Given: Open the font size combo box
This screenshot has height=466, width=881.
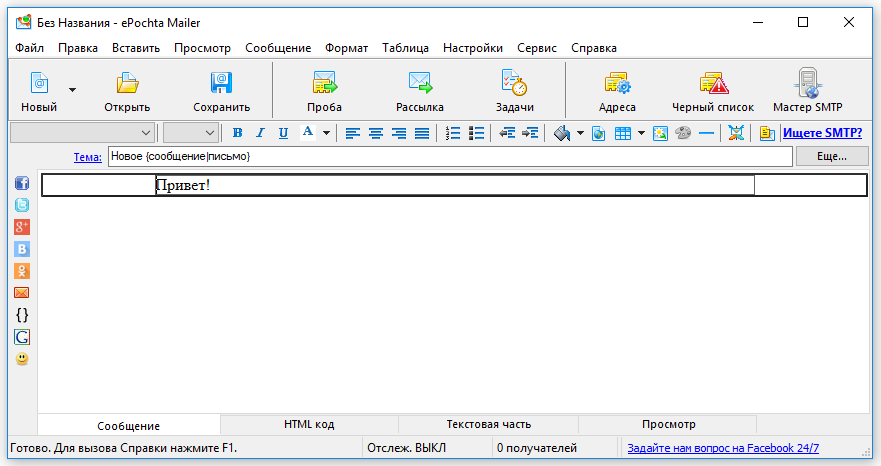Looking at the screenshot, I should click(x=191, y=133).
